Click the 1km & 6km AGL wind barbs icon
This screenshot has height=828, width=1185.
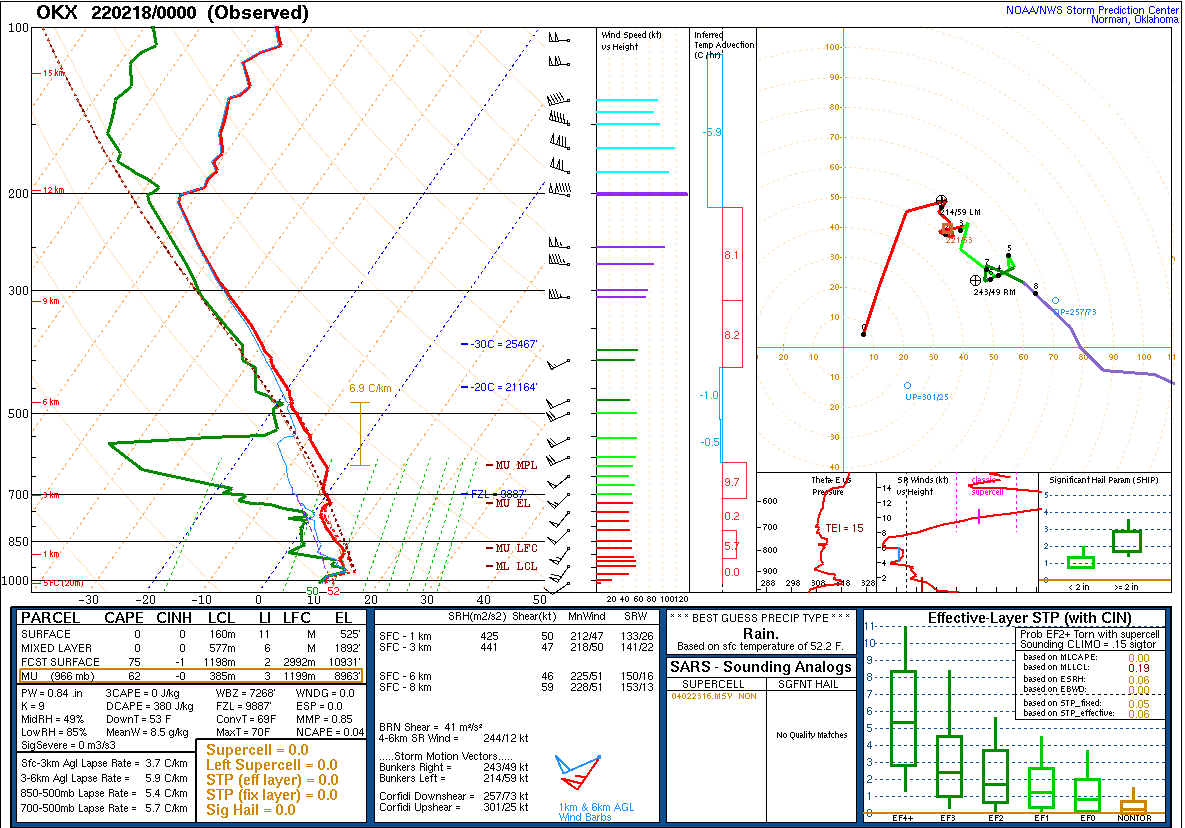tap(578, 774)
